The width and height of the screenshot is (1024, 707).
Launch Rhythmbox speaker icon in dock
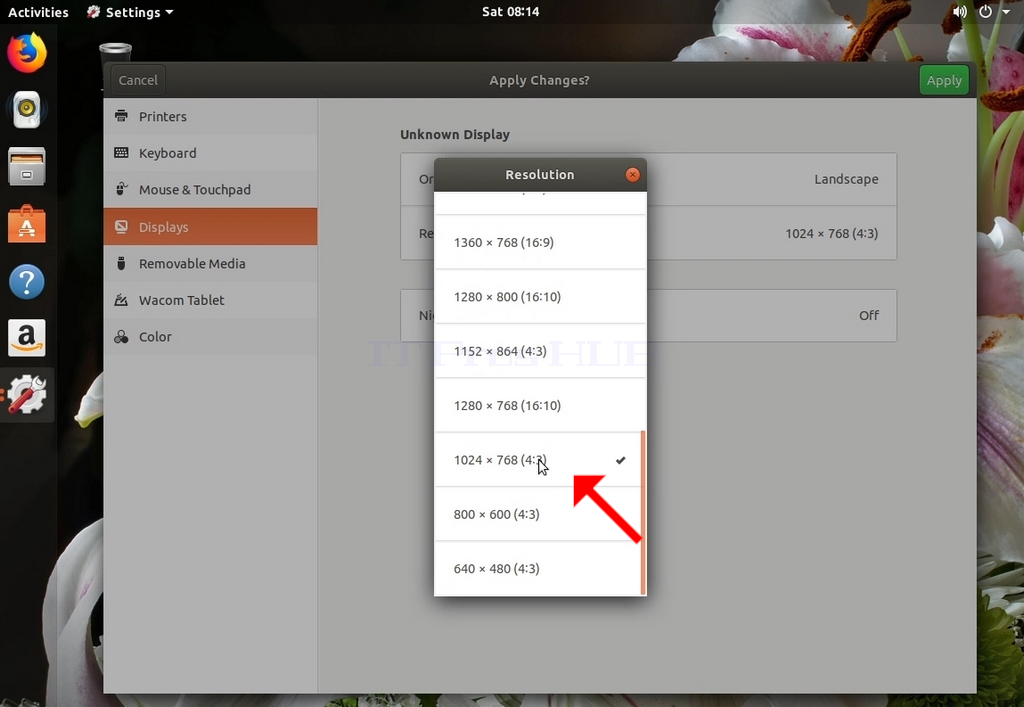27,109
